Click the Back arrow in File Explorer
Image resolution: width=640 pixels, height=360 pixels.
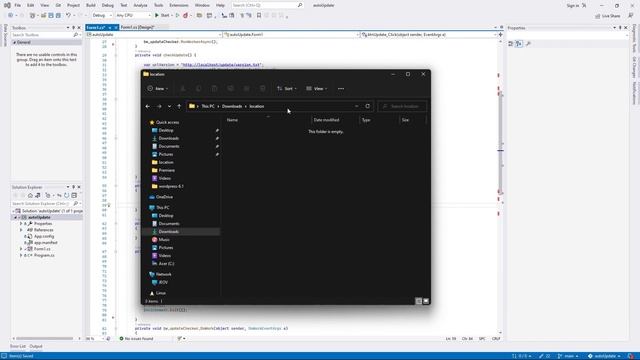tap(148, 107)
